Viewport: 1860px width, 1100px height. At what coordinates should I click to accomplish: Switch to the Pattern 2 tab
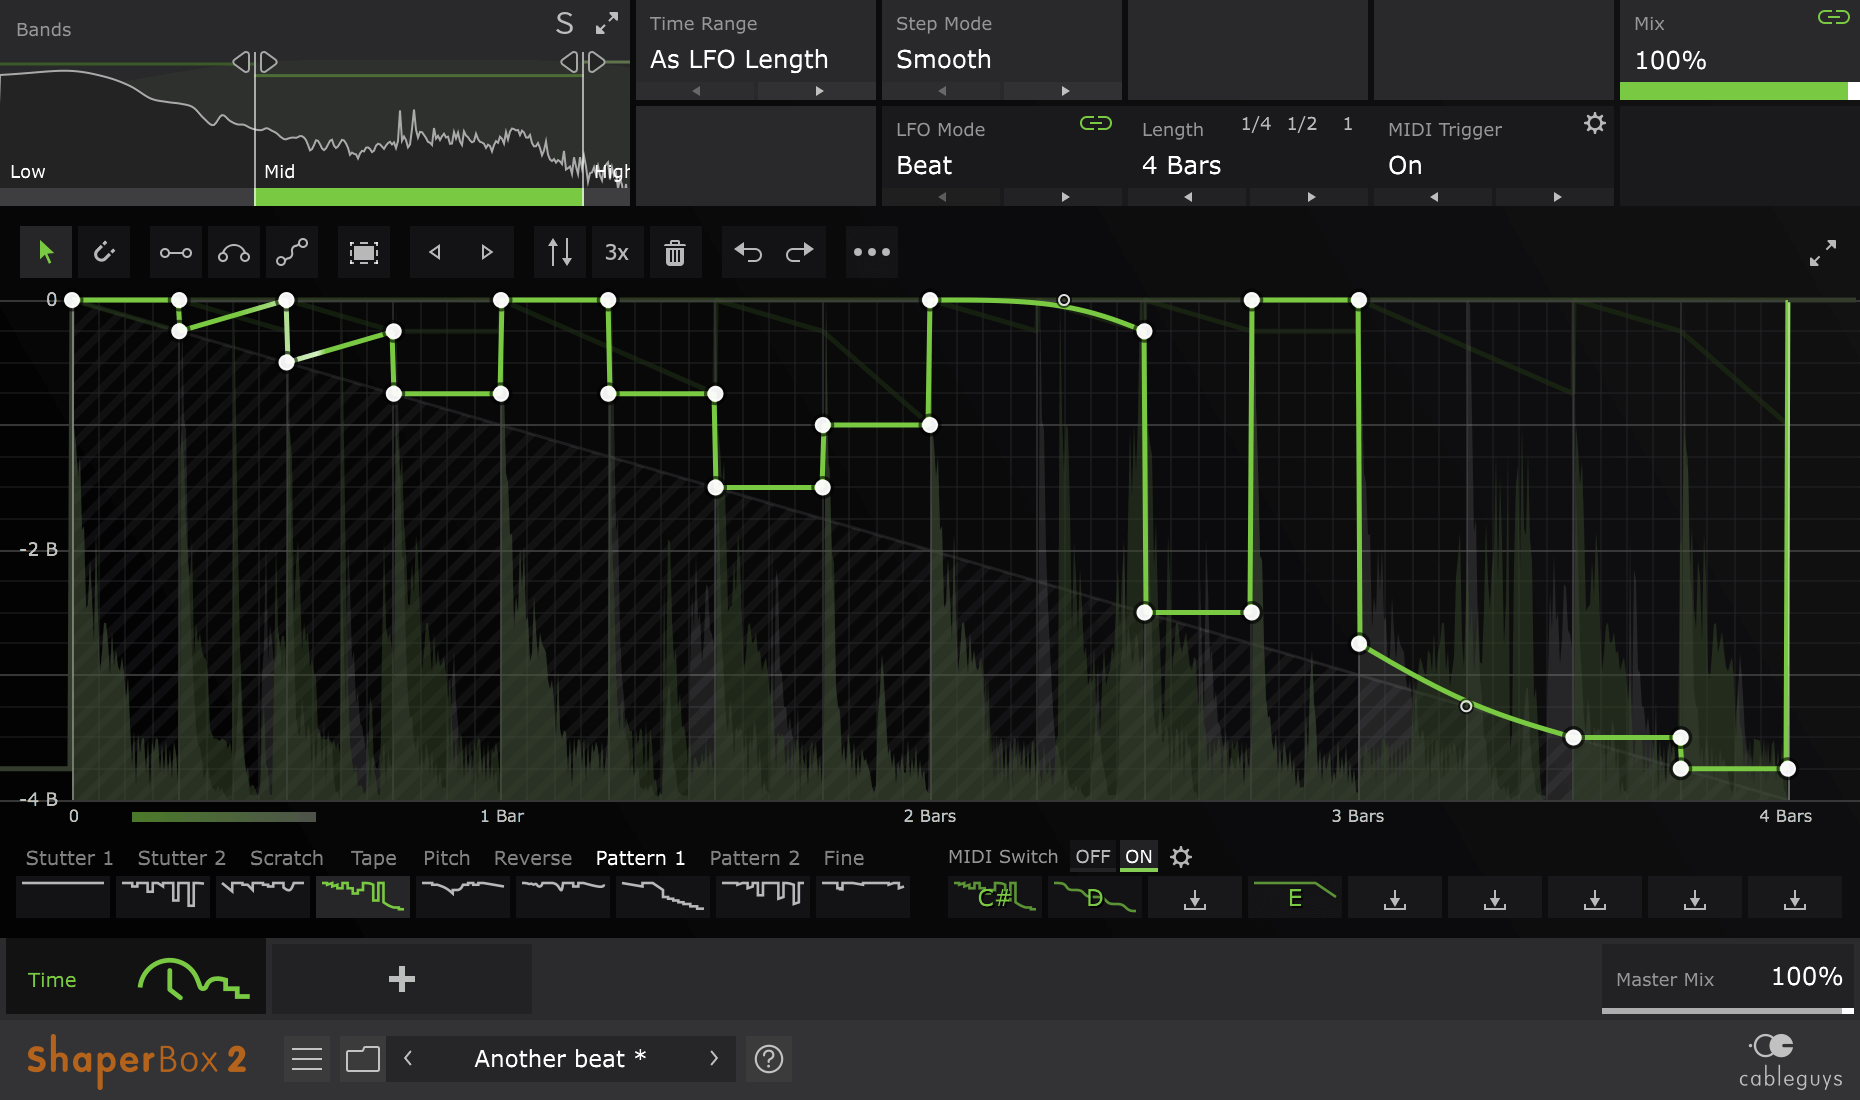[755, 857]
